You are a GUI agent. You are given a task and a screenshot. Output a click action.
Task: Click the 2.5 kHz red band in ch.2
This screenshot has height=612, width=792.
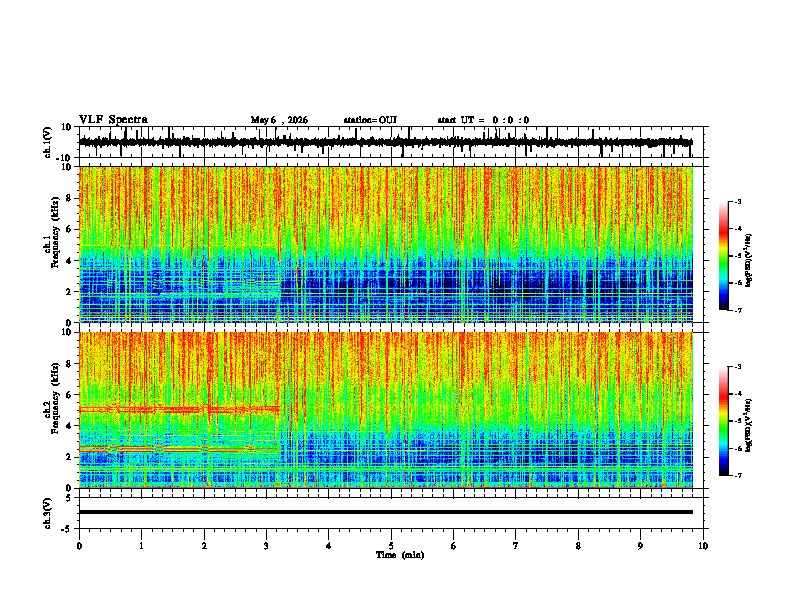[x=179, y=448]
